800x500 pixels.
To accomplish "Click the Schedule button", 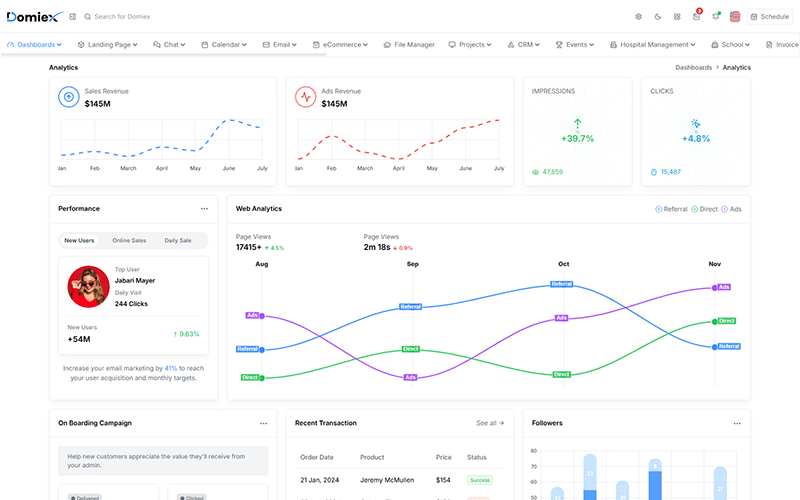I will (769, 17).
